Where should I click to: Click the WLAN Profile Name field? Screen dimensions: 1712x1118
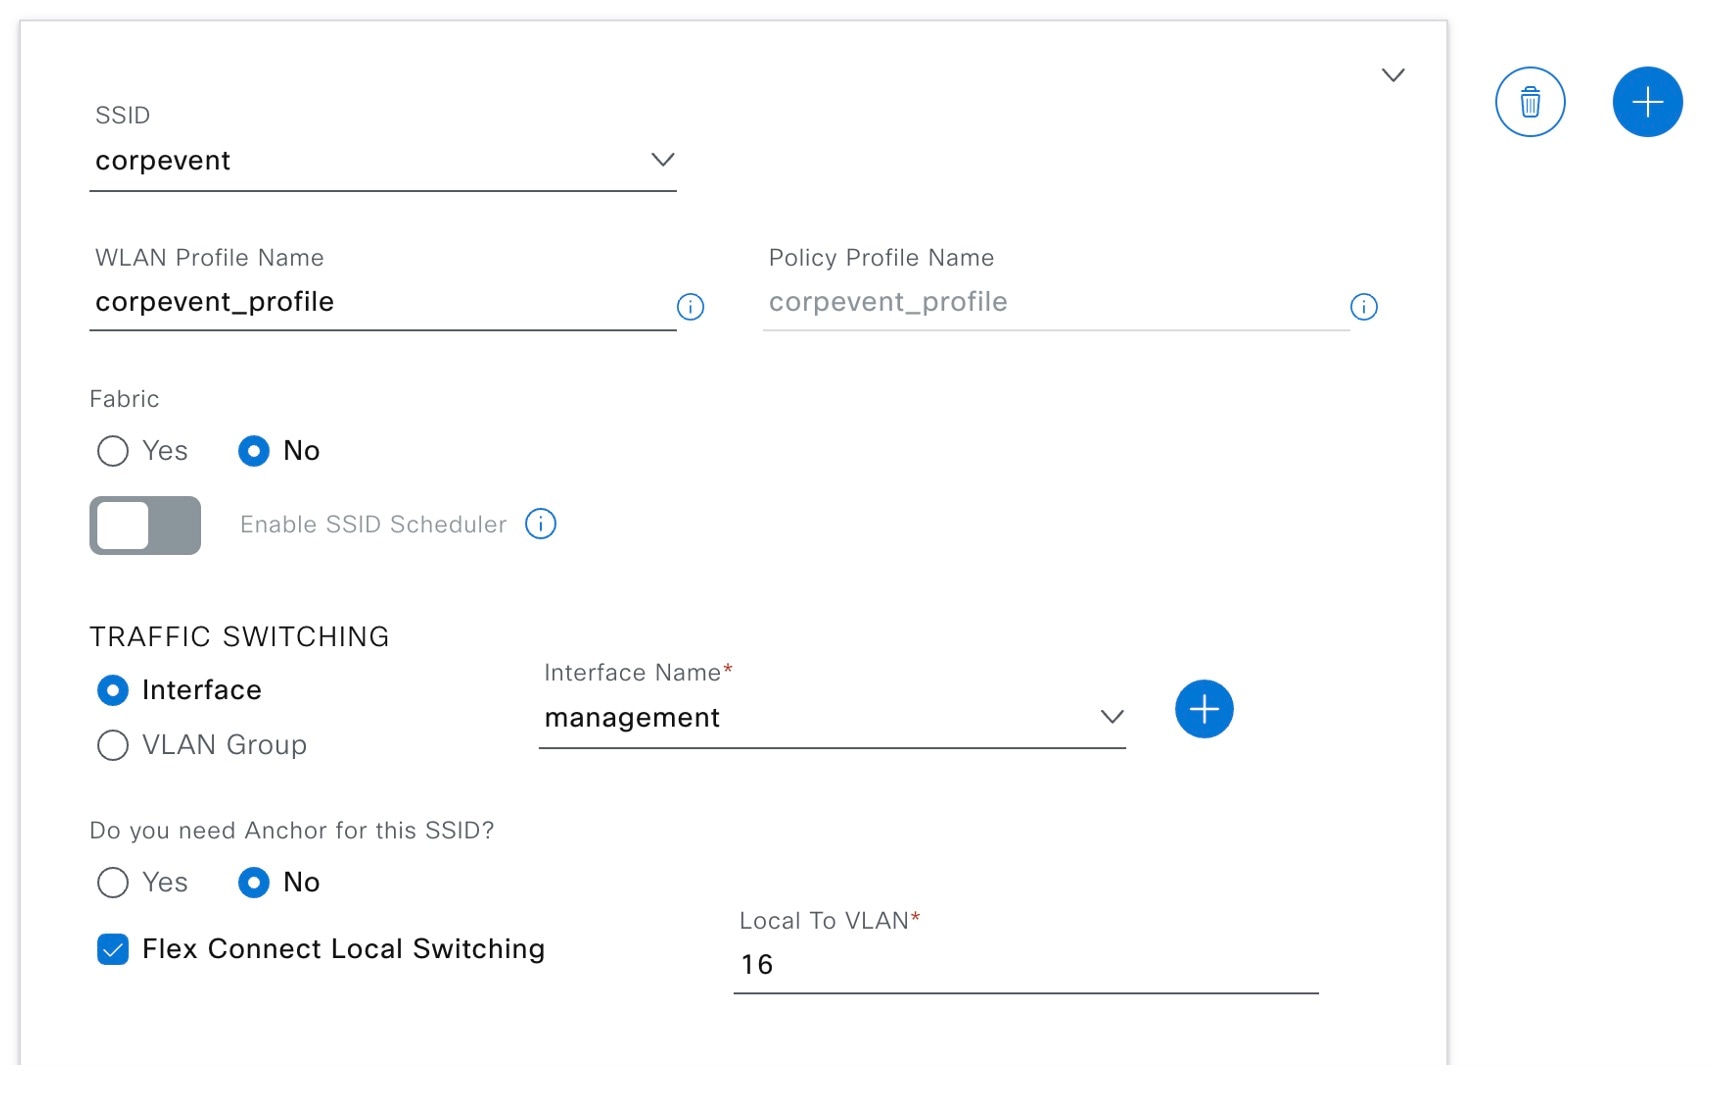380,302
